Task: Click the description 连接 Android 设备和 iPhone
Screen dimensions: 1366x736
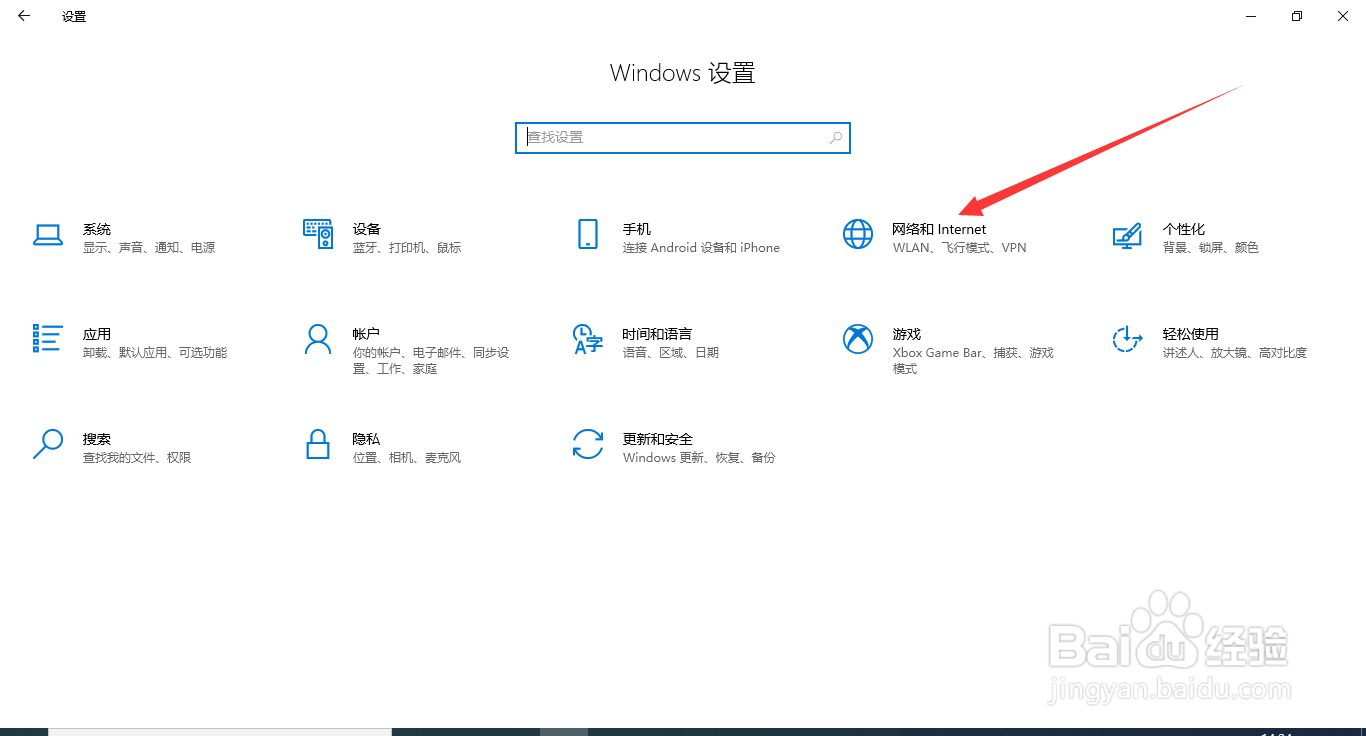Action: (x=701, y=248)
